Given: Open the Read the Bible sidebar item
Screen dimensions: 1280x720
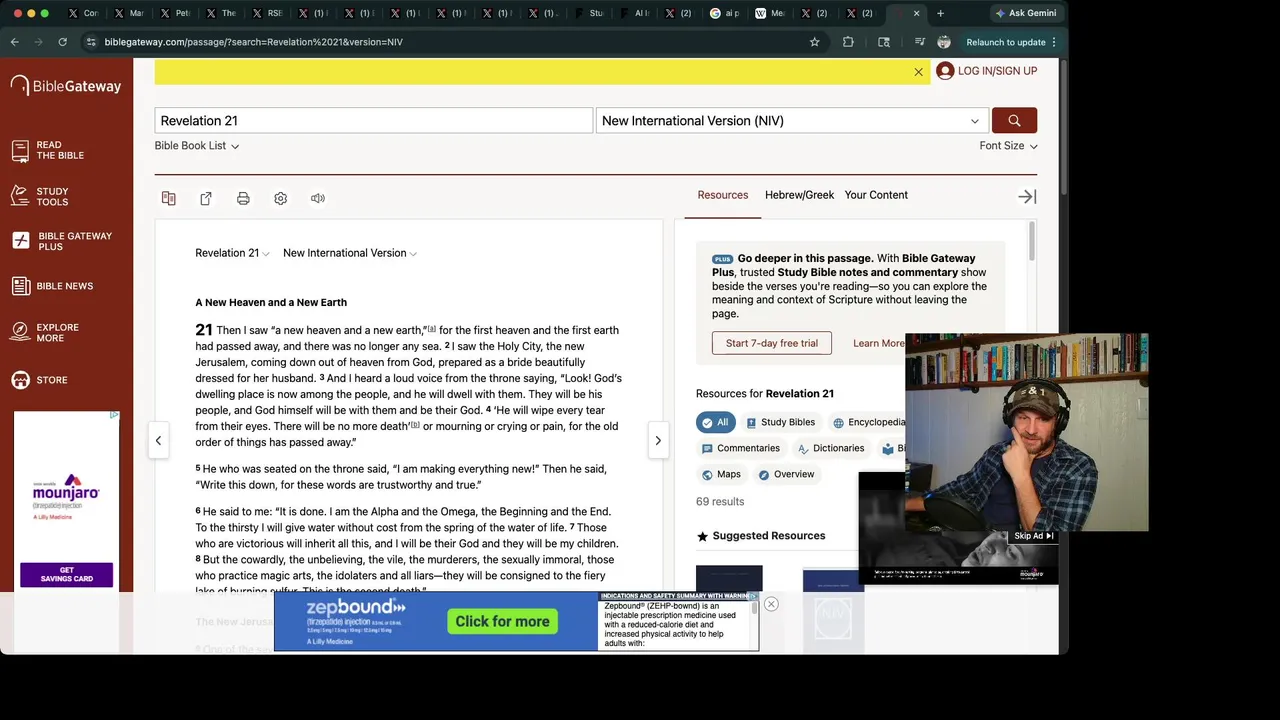Looking at the screenshot, I should (48, 150).
